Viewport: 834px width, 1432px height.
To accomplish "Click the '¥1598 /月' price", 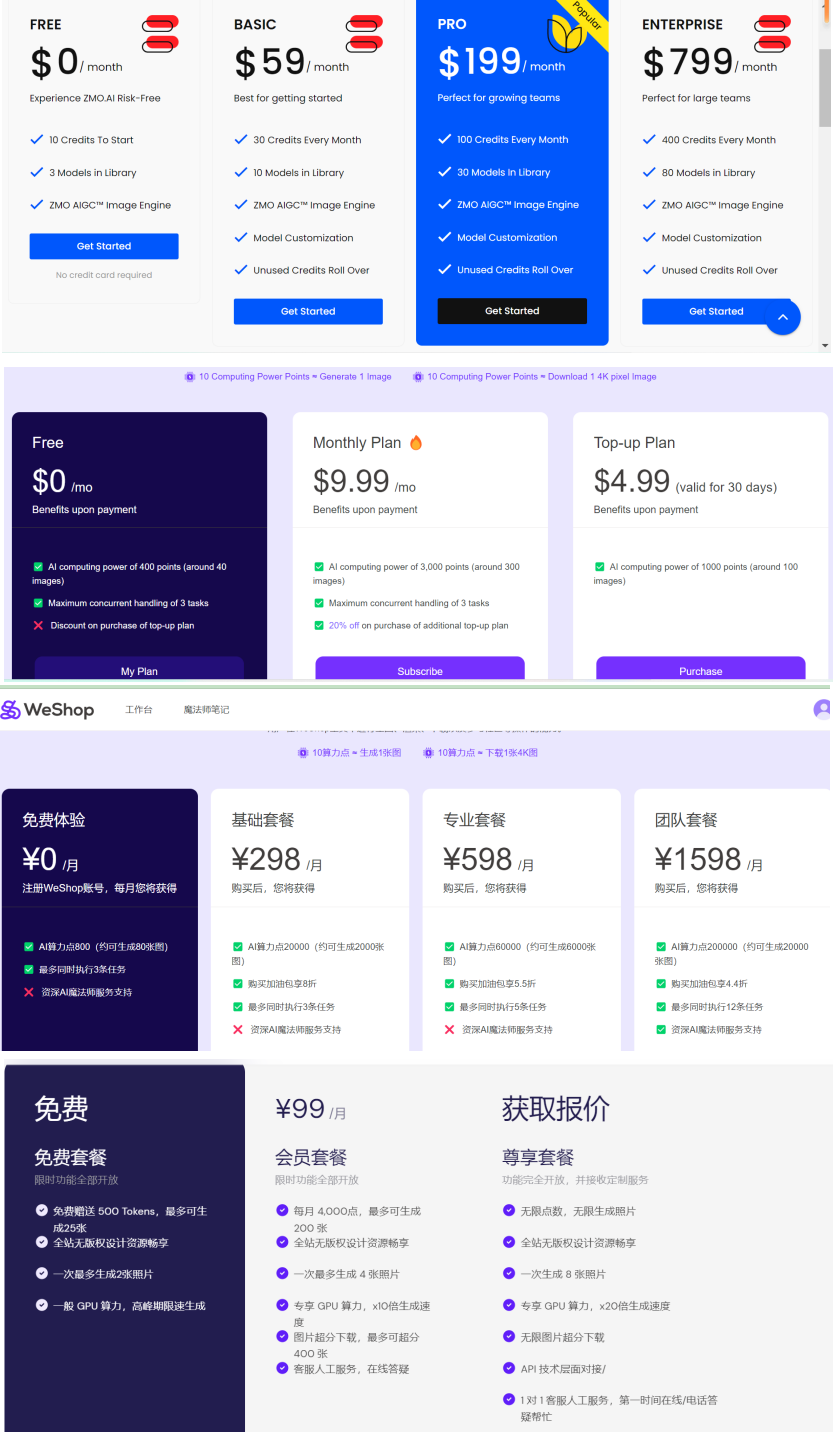I will 709,859.
